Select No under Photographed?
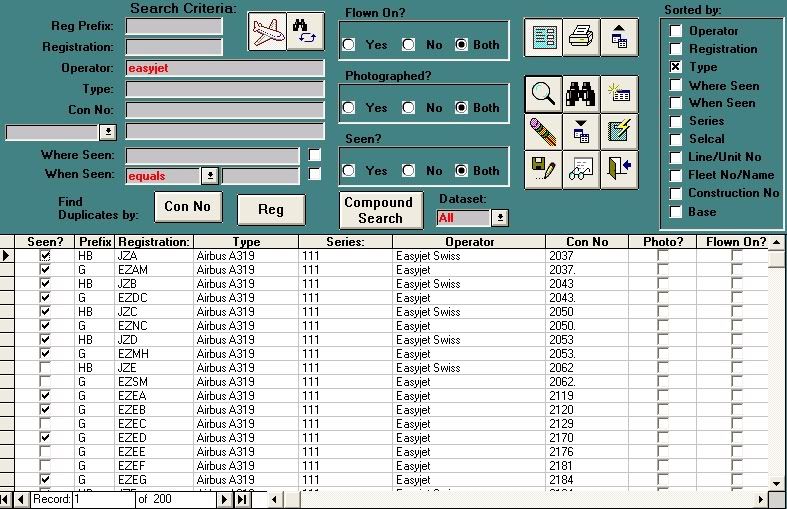 pos(408,108)
